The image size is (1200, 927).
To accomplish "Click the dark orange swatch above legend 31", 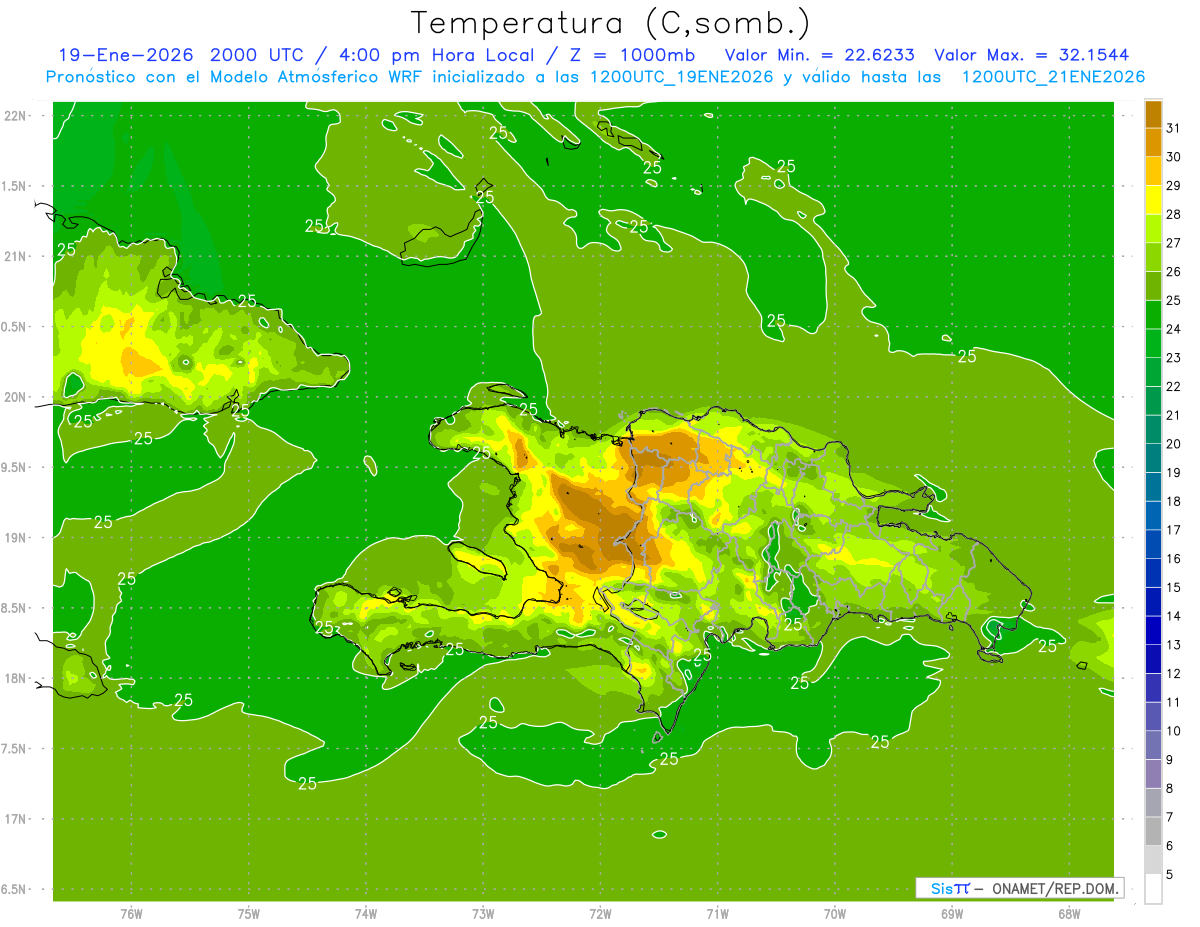I will coord(1153,113).
